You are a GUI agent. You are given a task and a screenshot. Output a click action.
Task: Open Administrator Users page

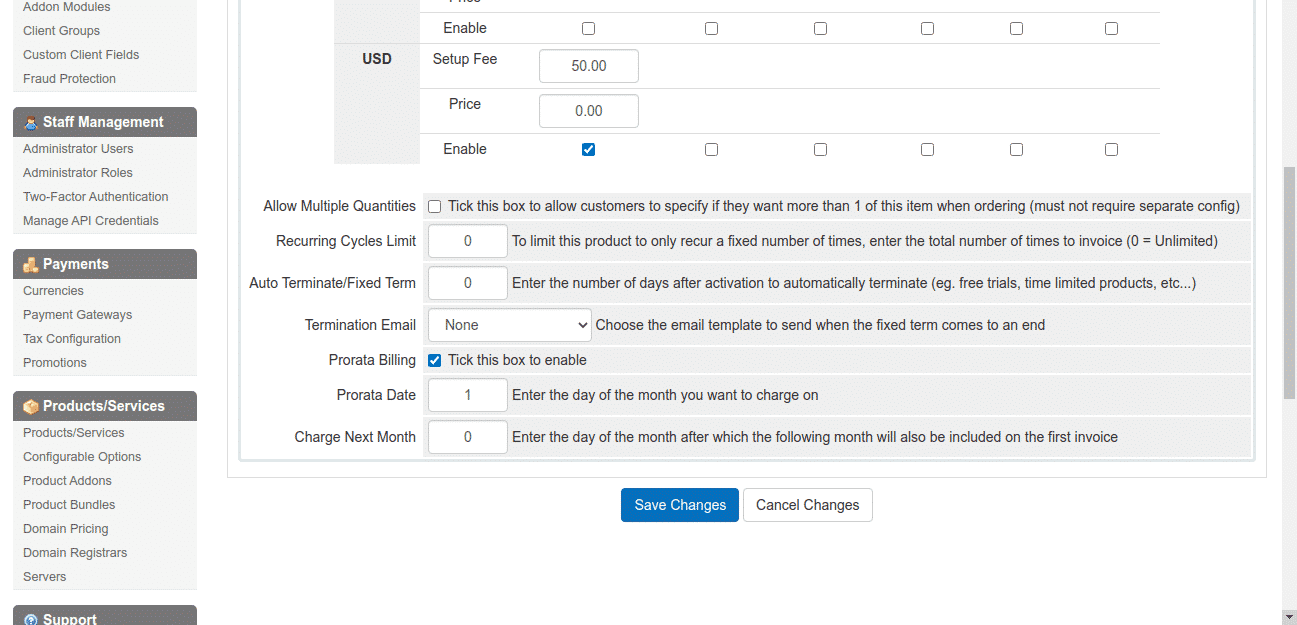coord(78,149)
